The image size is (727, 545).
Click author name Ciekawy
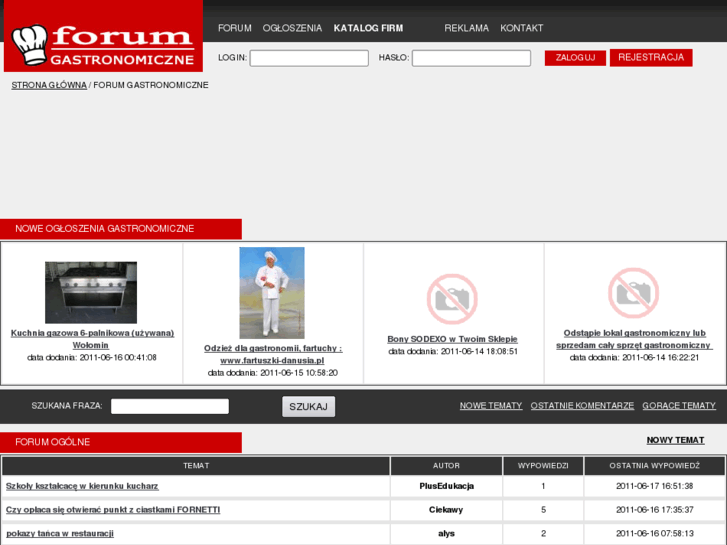point(446,510)
